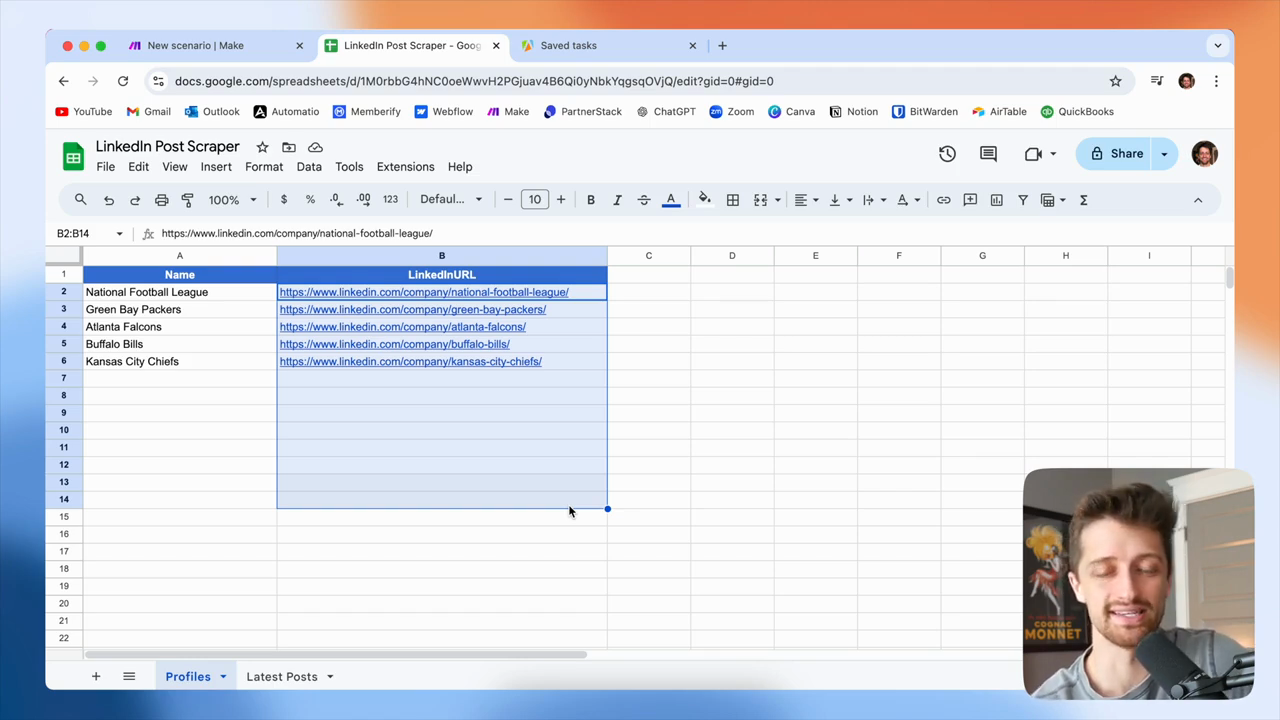
Task: Click the Merge cells icon
Action: point(761,200)
